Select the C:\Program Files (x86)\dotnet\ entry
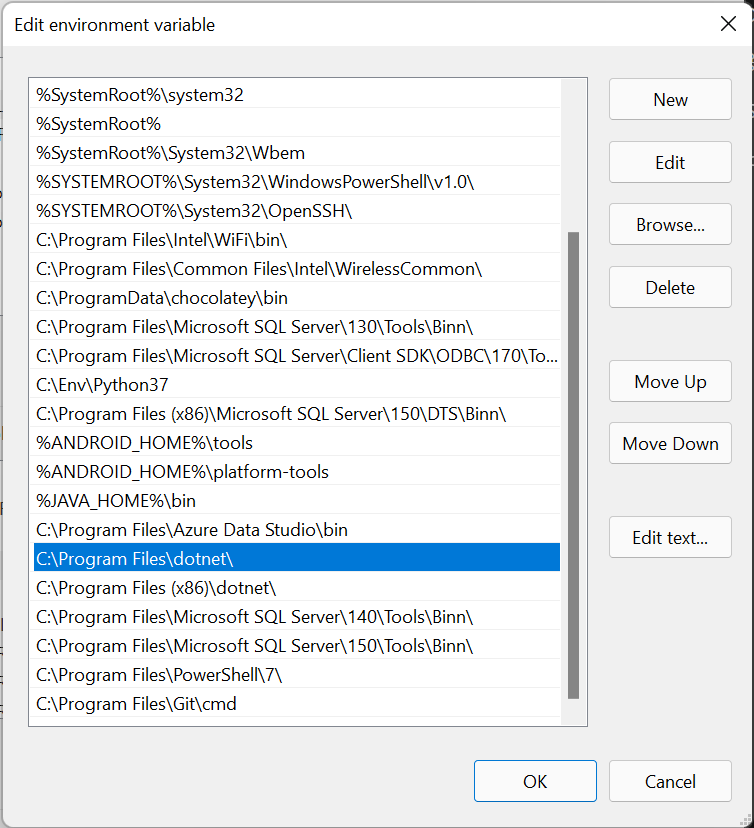Image resolution: width=754 pixels, height=828 pixels. point(155,588)
